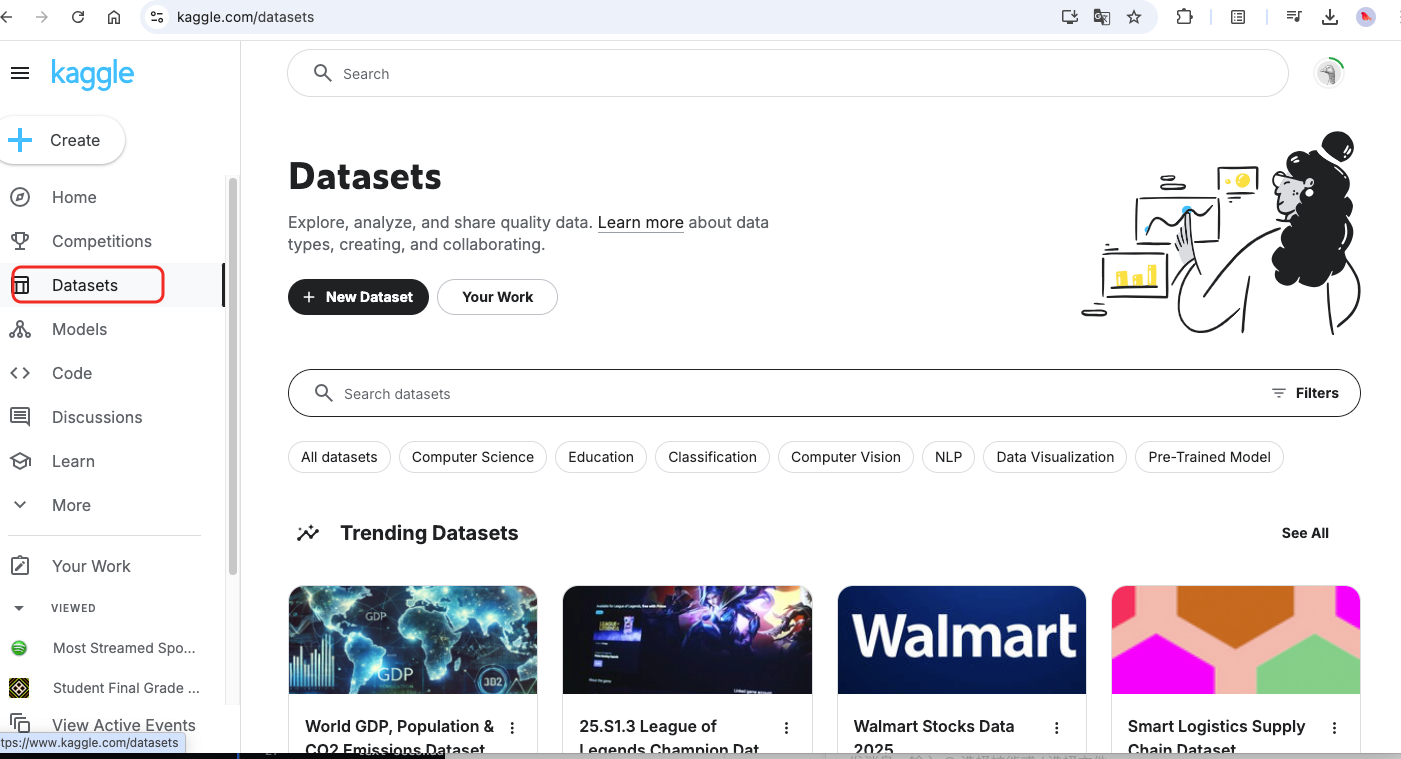Enable the Computer Vision filter
The height and width of the screenshot is (759, 1401).
point(845,457)
